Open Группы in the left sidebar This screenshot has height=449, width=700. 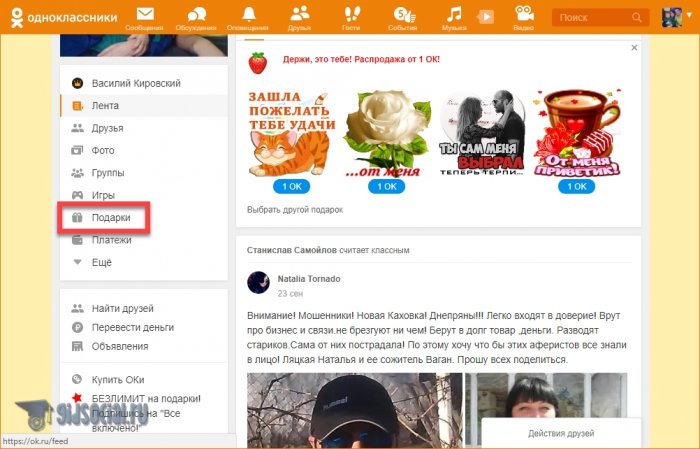tap(107, 172)
